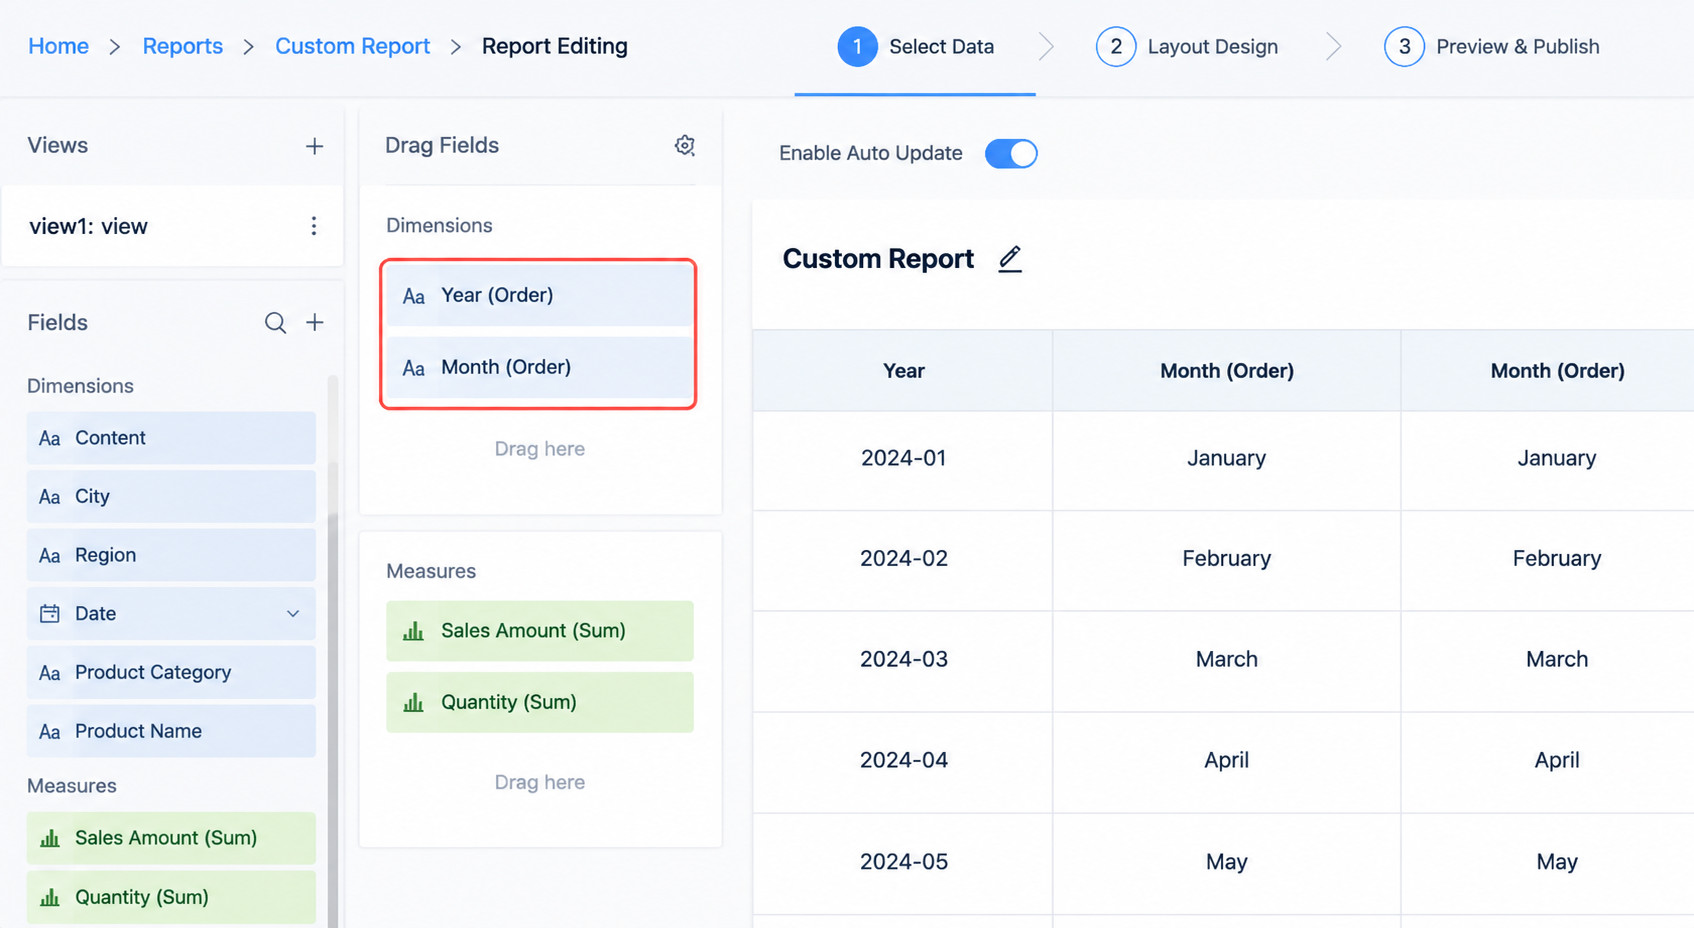Screen dimensions: 1694x928
Task: Select Month (Order) in dragged Dimensions
Action: (x=540, y=368)
